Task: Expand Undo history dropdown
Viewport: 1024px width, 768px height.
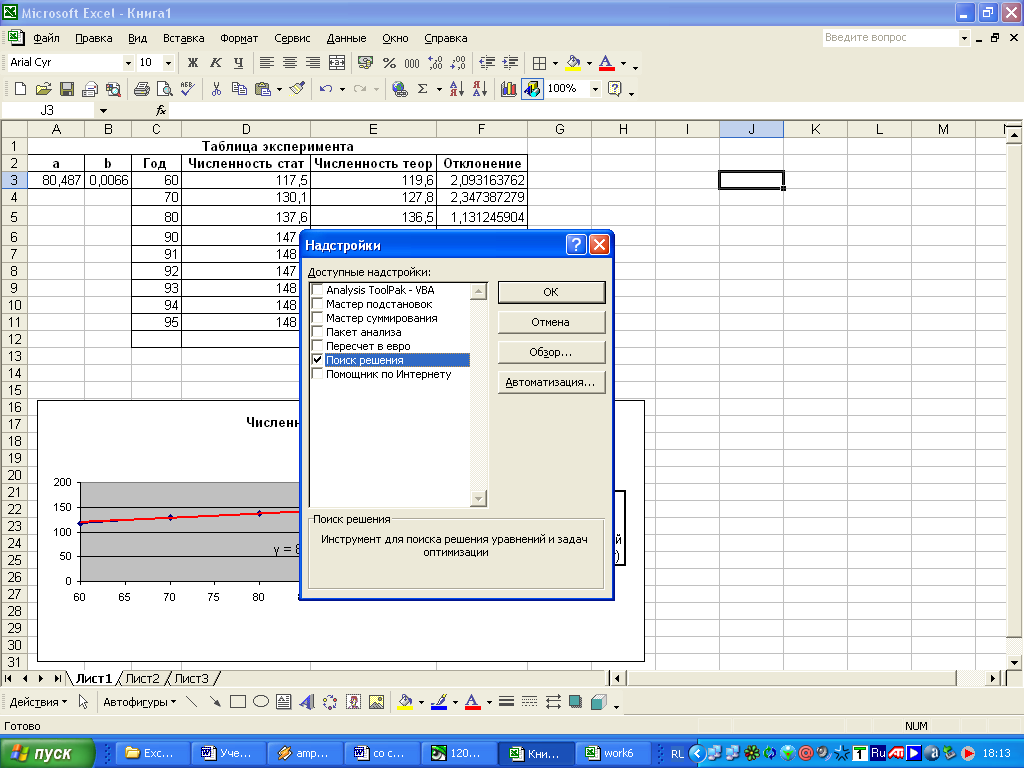Action: coord(342,89)
